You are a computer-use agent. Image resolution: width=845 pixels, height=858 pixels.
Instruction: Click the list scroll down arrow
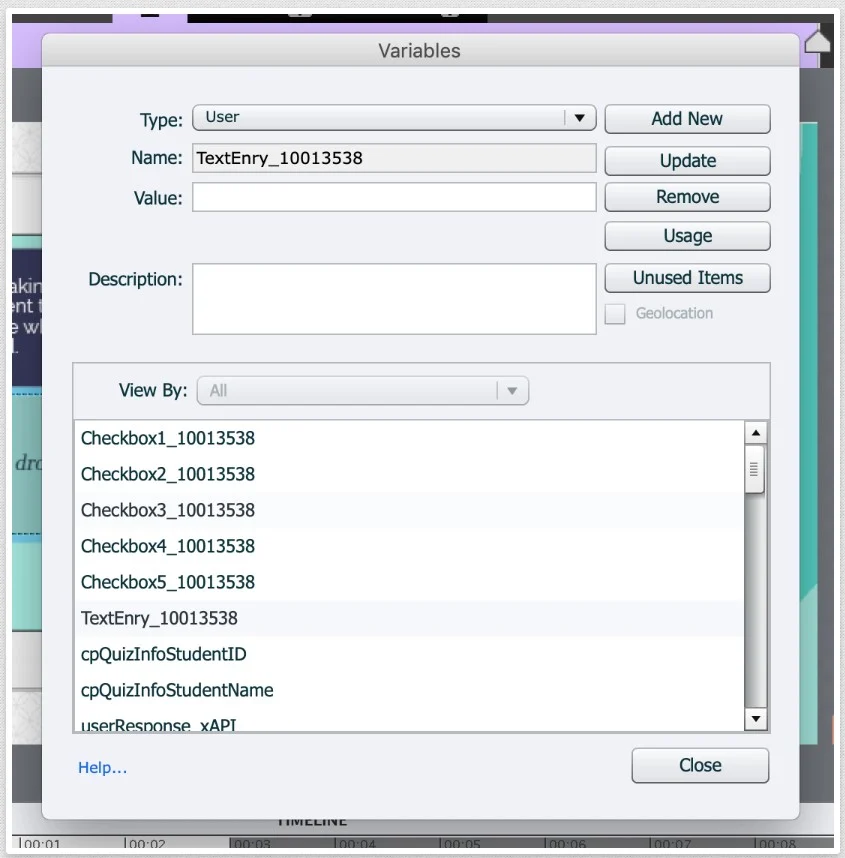pos(756,719)
